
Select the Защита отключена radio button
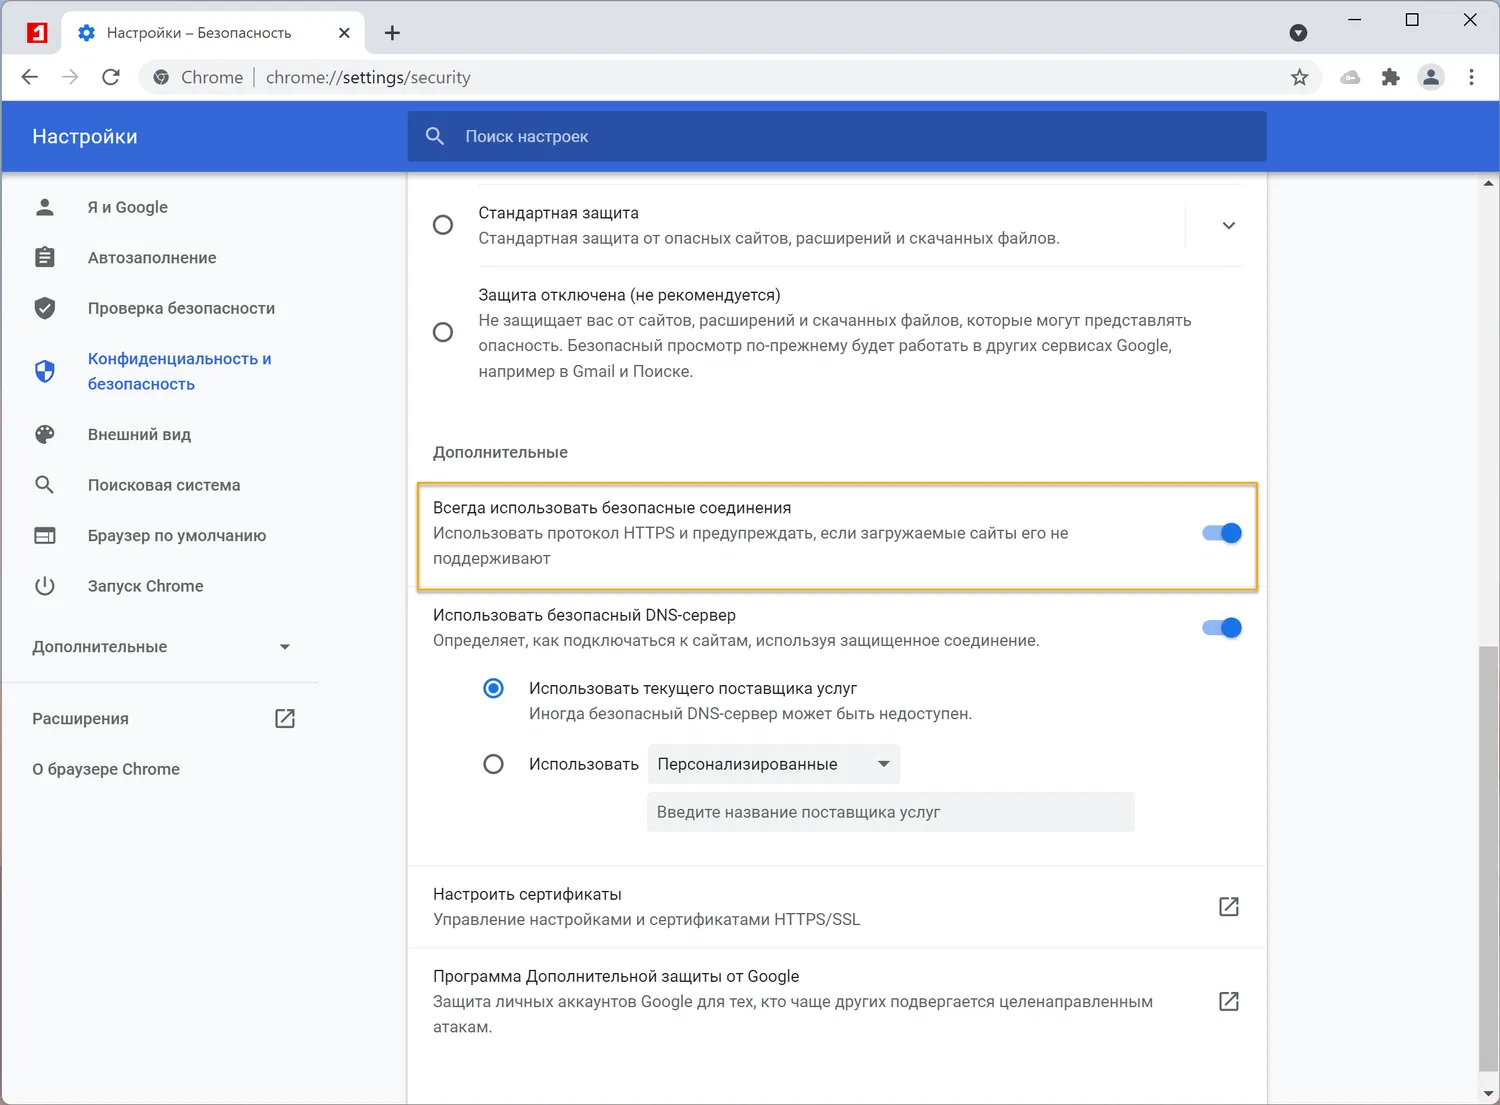(443, 332)
